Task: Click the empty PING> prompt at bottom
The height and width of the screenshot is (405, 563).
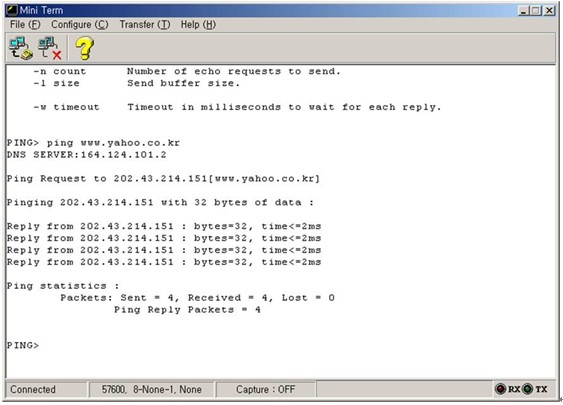Action: [x=23, y=345]
